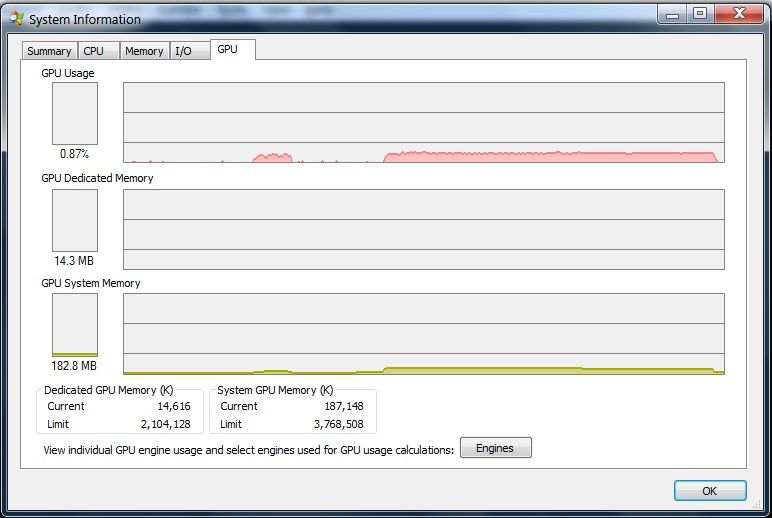
Task: Click the 14.3 MB value label
Action: [74, 260]
